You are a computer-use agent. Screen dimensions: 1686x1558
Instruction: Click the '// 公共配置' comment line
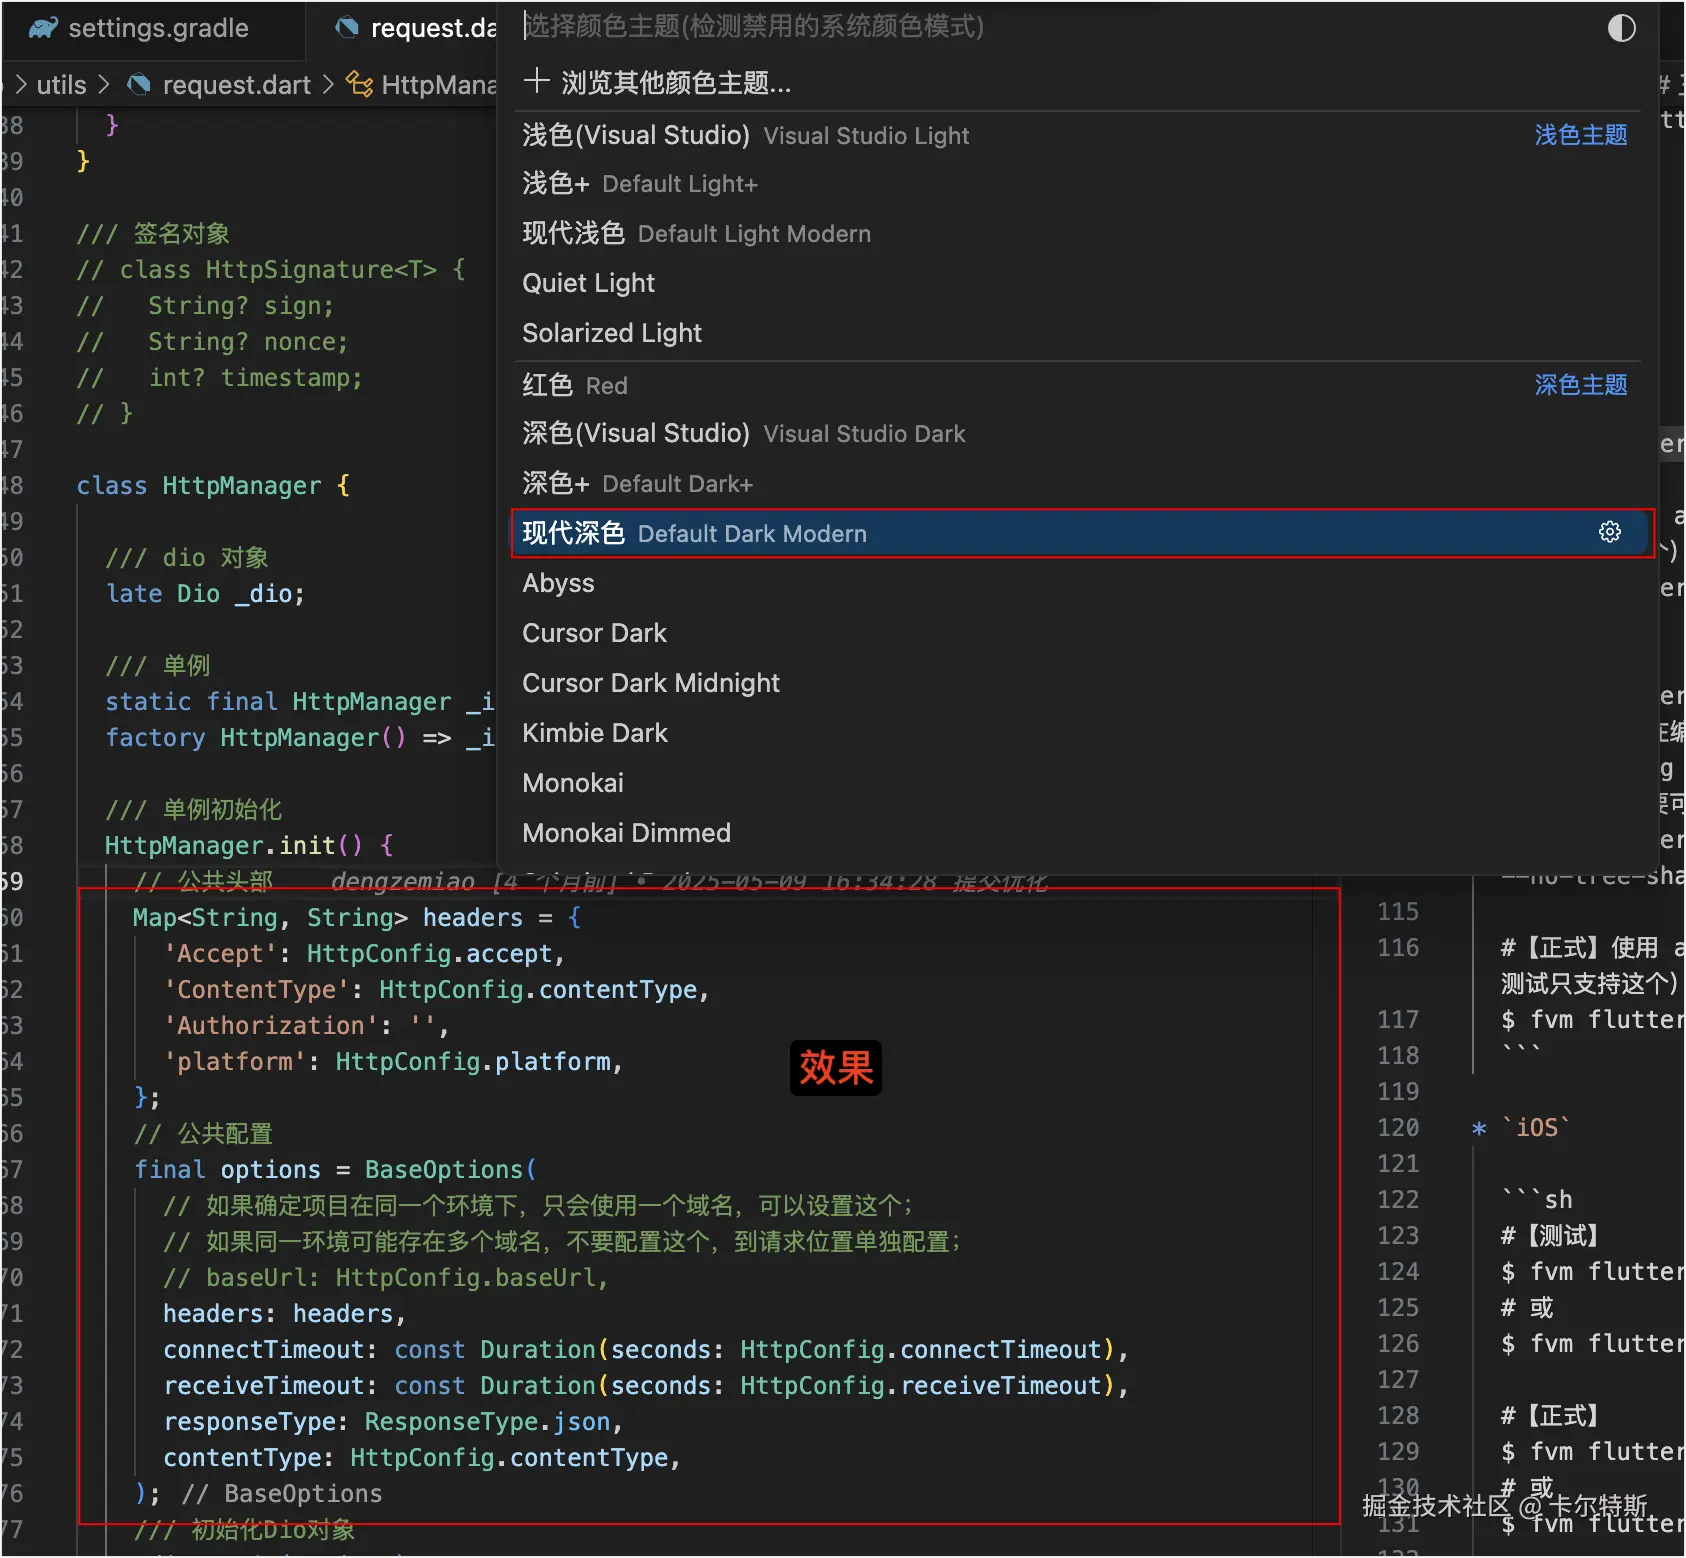(x=204, y=1134)
